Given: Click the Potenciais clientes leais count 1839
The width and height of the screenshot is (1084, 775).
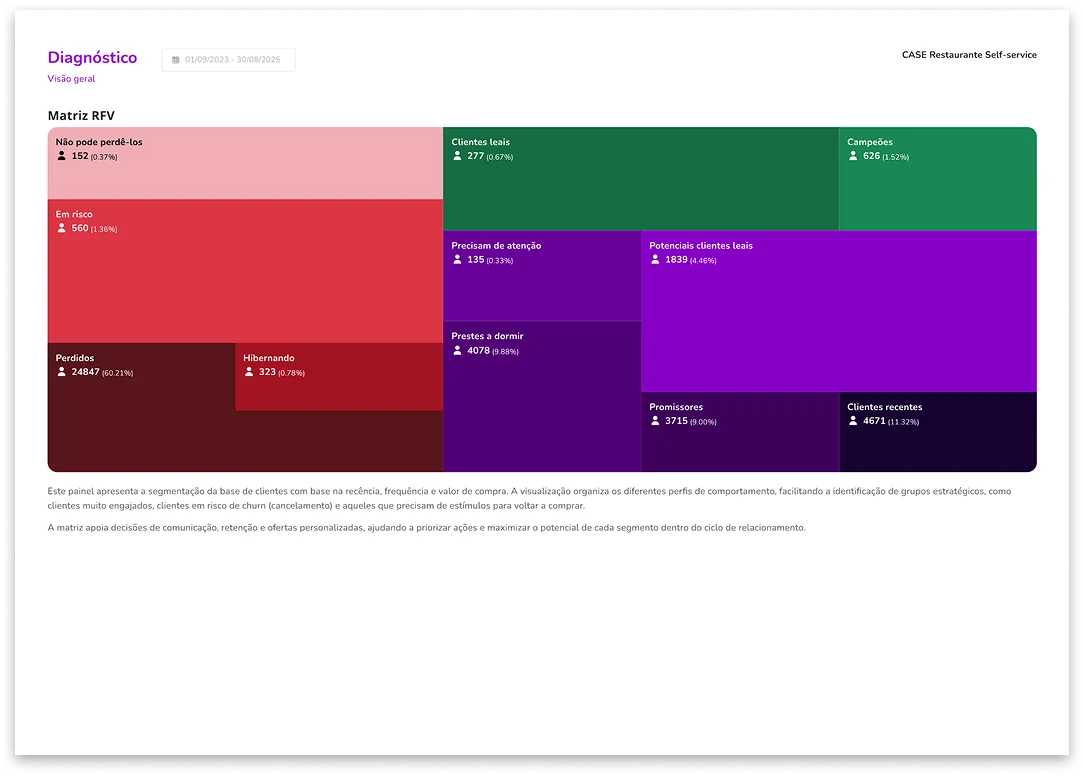Looking at the screenshot, I should click(676, 260).
